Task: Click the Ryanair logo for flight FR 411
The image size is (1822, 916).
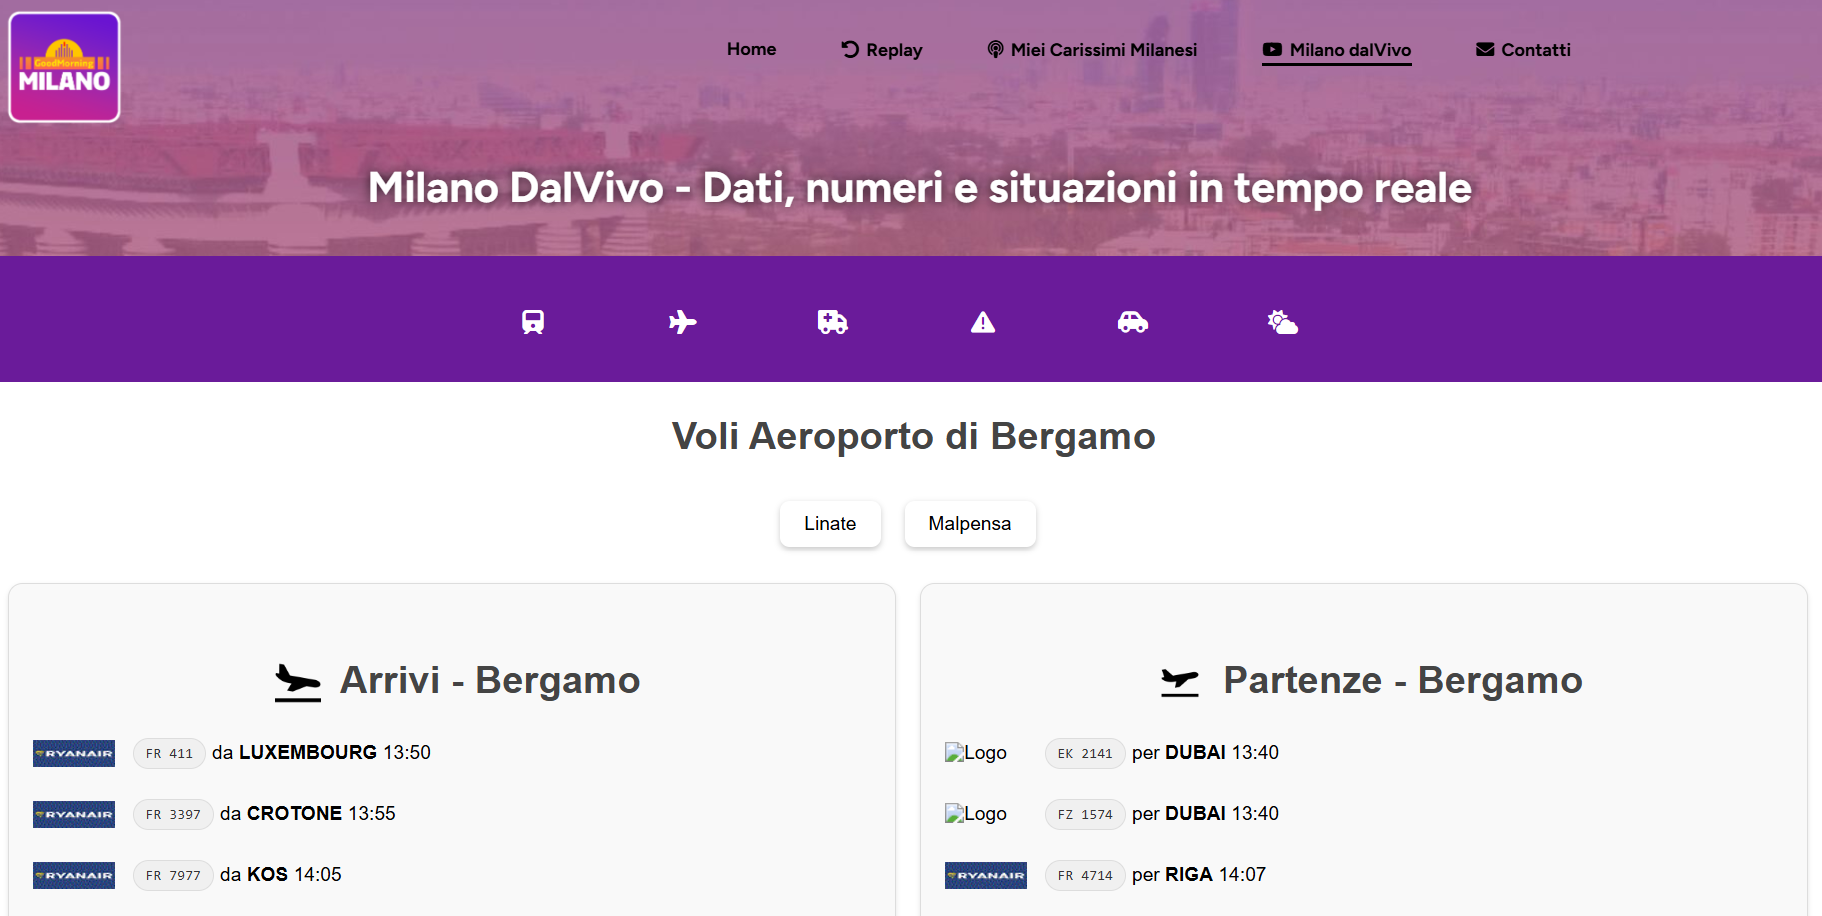Action: click(x=74, y=753)
